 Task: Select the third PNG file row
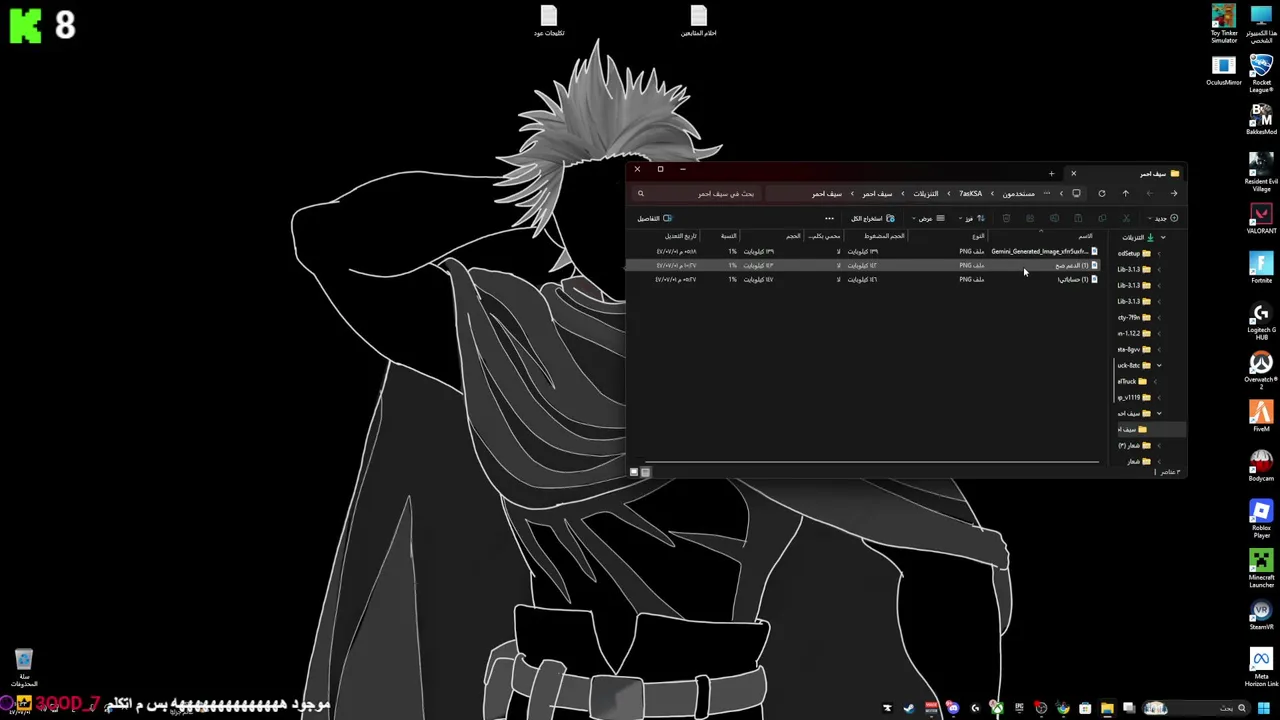865,280
